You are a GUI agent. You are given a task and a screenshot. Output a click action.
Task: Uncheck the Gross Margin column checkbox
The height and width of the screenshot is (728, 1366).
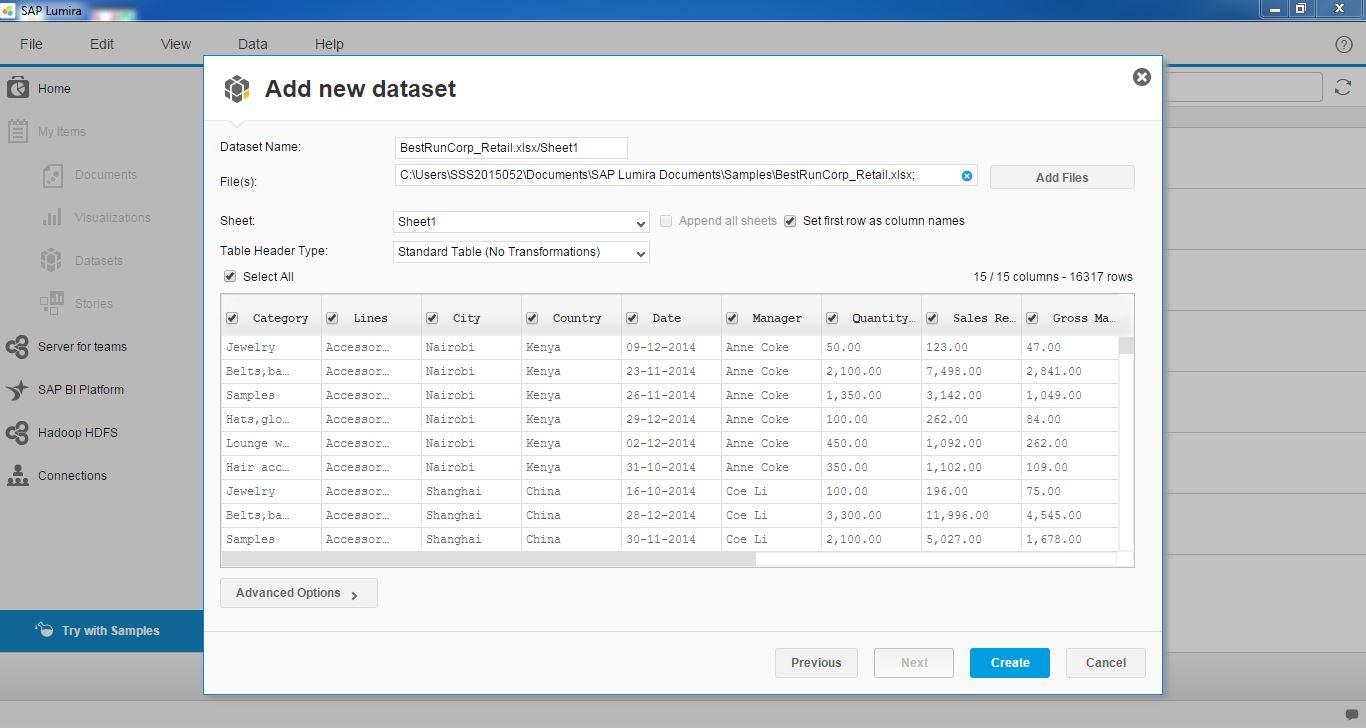pos(1032,318)
